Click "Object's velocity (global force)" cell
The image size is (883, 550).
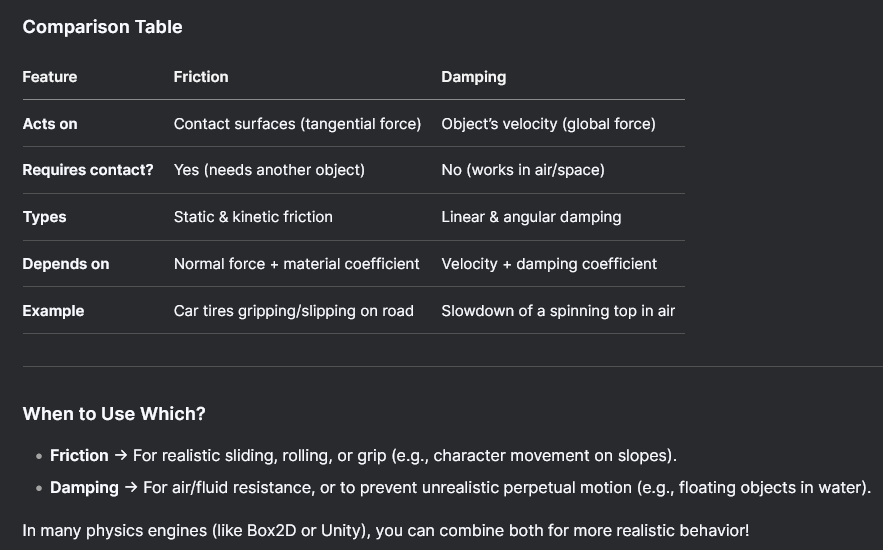point(548,124)
